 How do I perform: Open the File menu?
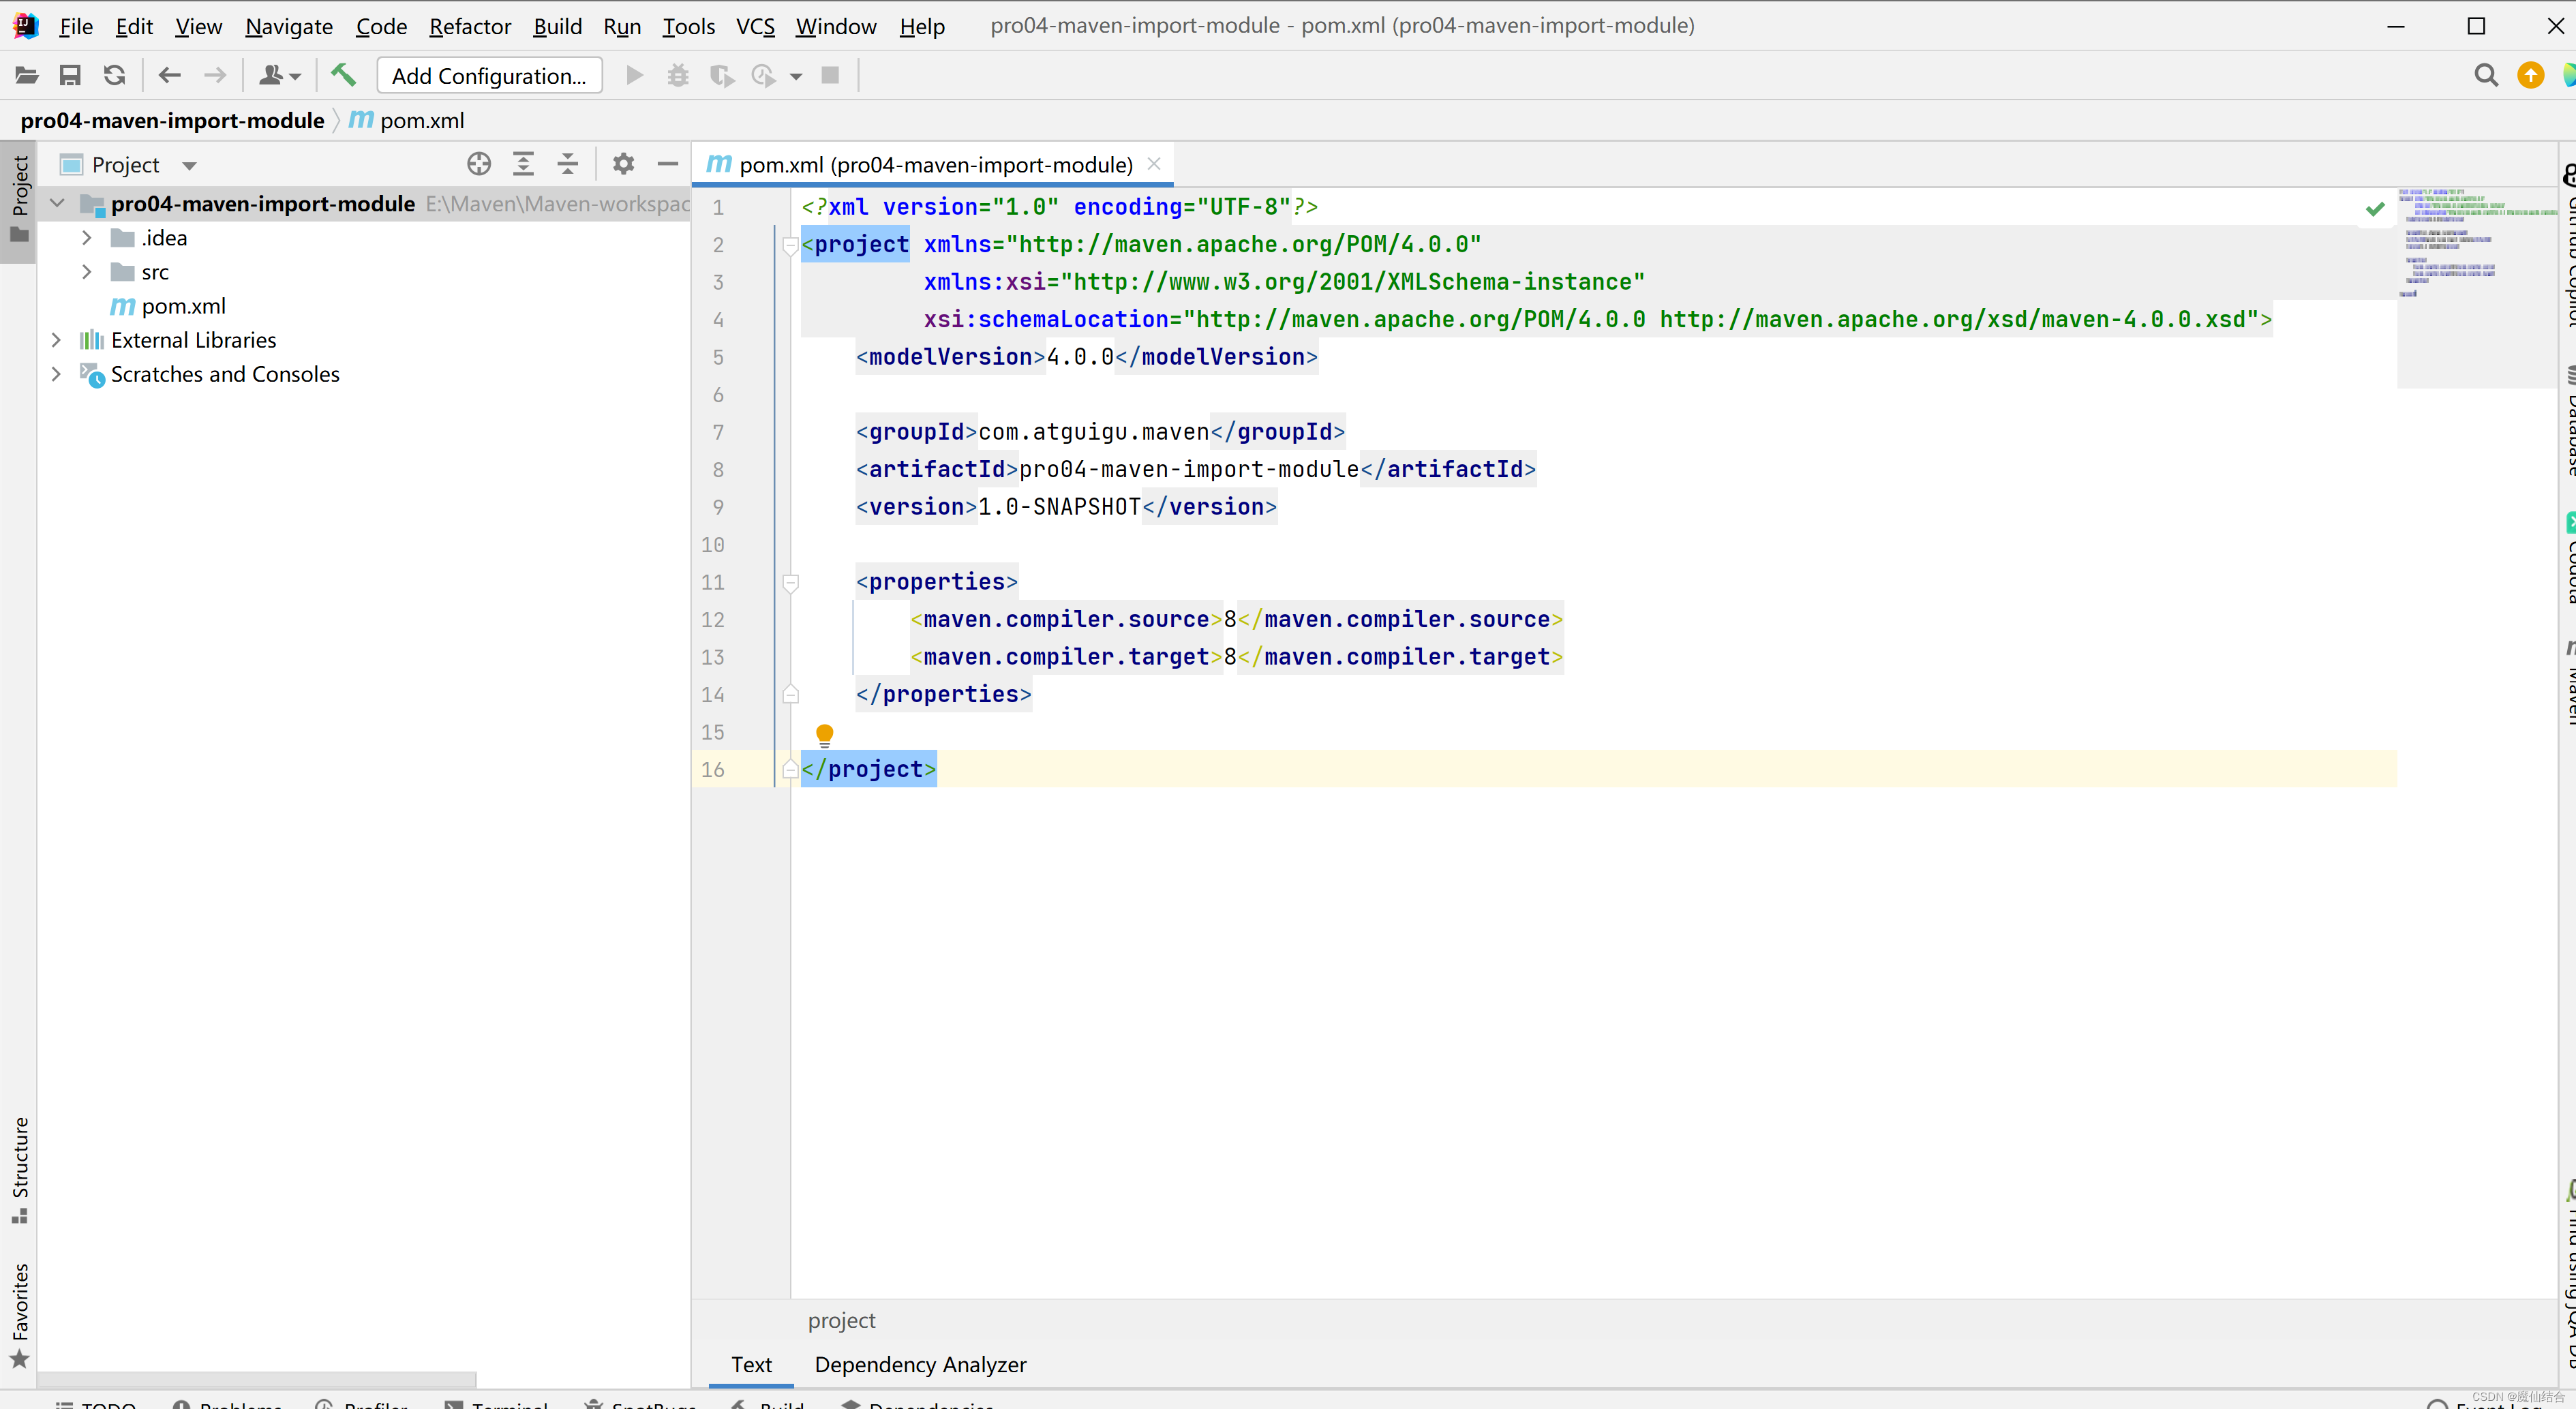[76, 26]
